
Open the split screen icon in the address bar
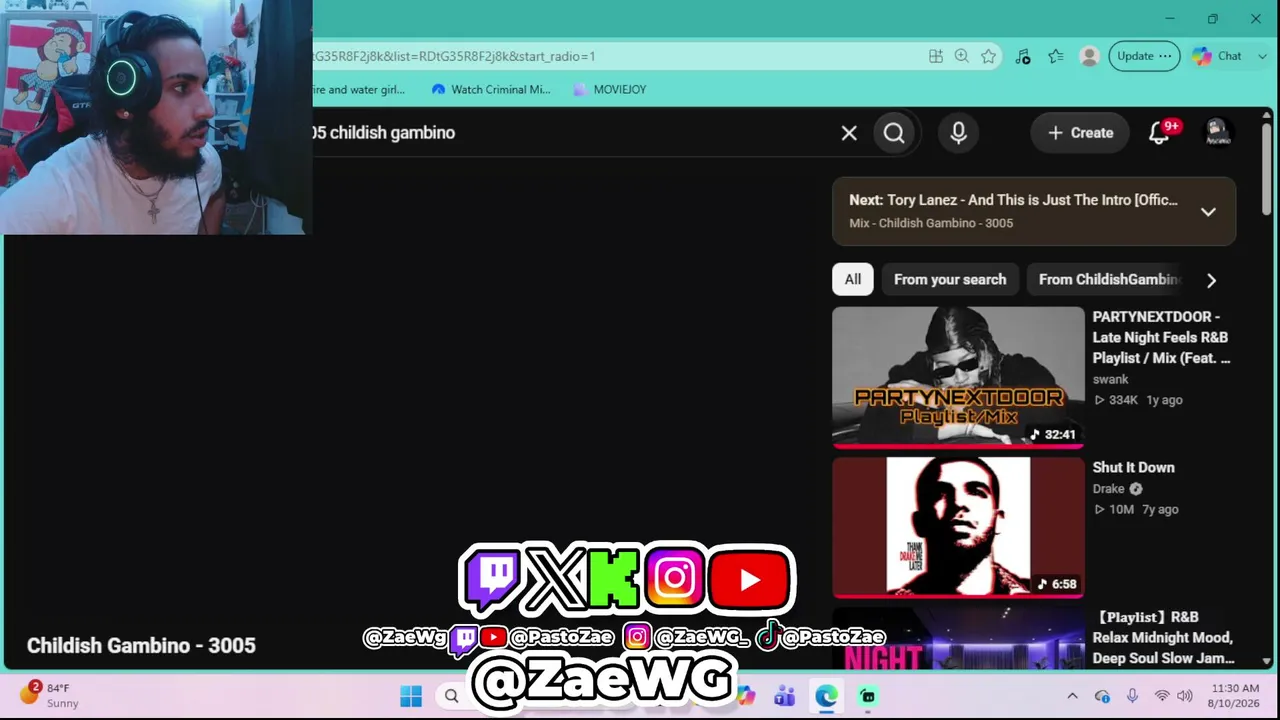[x=936, y=56]
